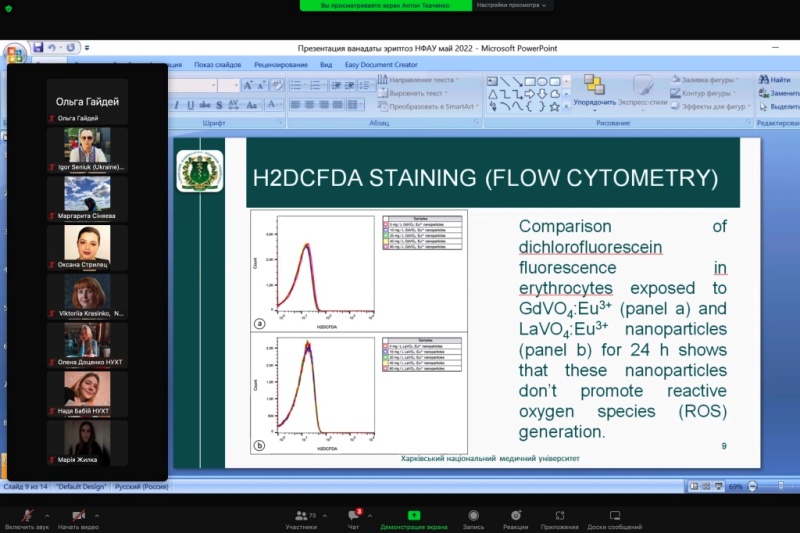
Task: Choose the right block arrow shape
Action: (x=530, y=94)
